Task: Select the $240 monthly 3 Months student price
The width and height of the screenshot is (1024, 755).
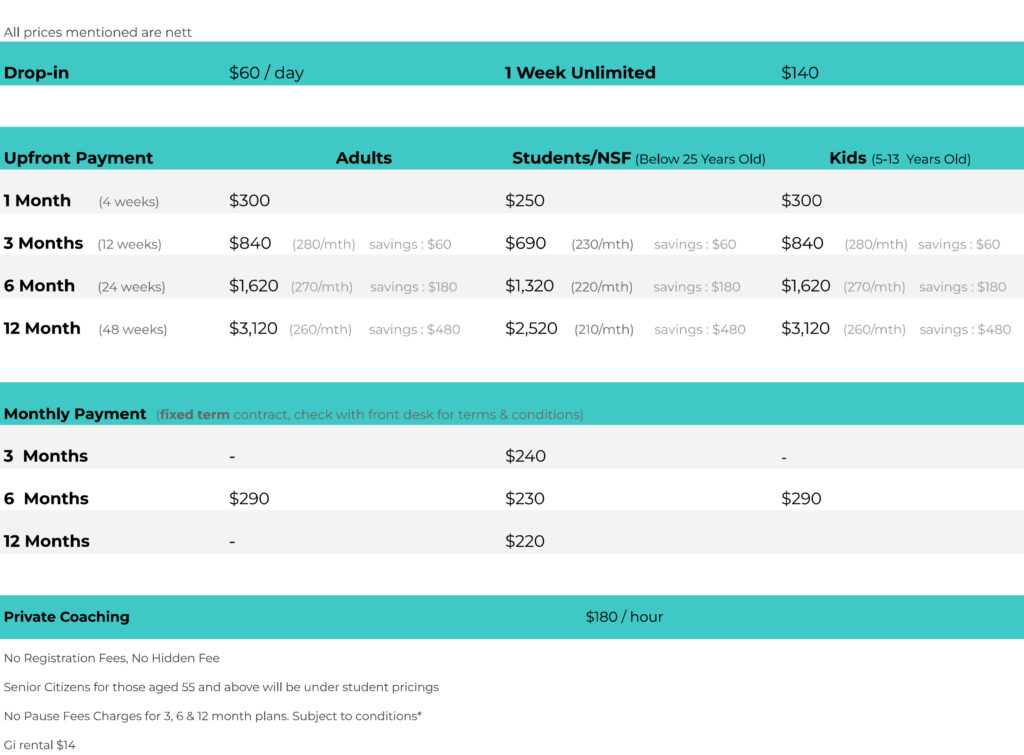Action: coord(525,456)
